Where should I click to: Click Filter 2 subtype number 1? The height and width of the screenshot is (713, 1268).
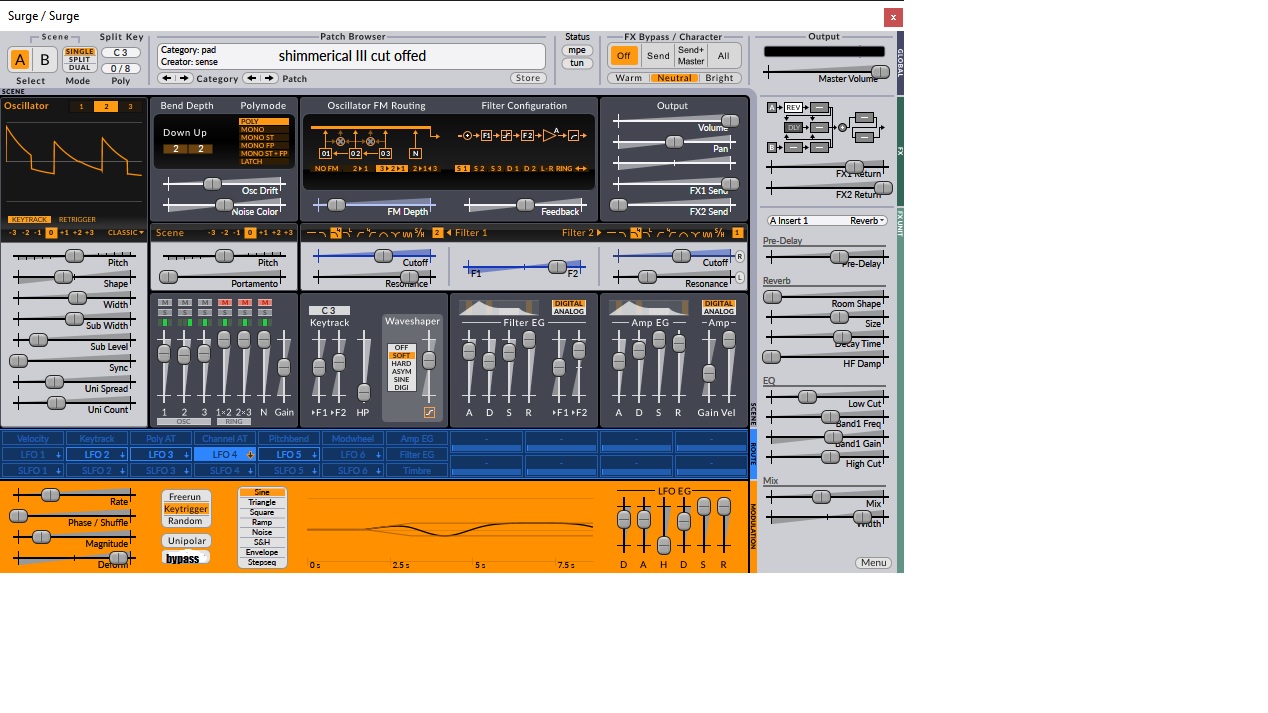point(738,233)
